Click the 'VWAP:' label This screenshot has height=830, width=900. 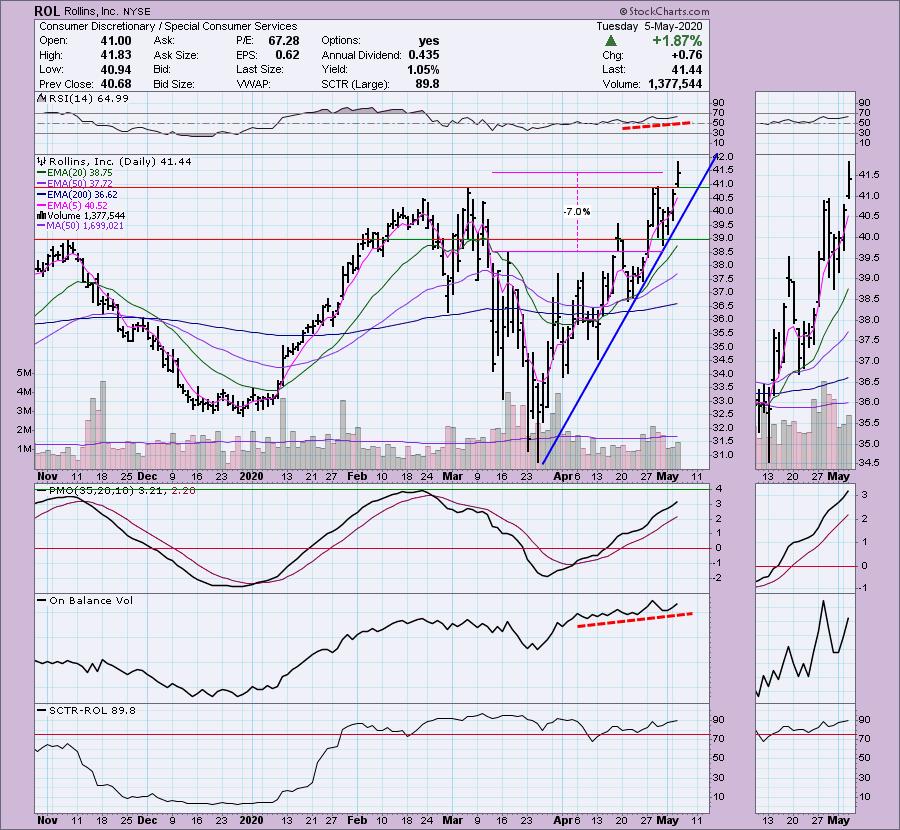[x=253, y=84]
